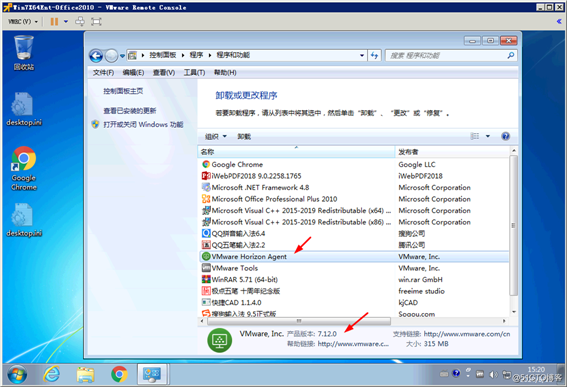
Task: Open the 查看已安装的更新 link
Action: 130,111
